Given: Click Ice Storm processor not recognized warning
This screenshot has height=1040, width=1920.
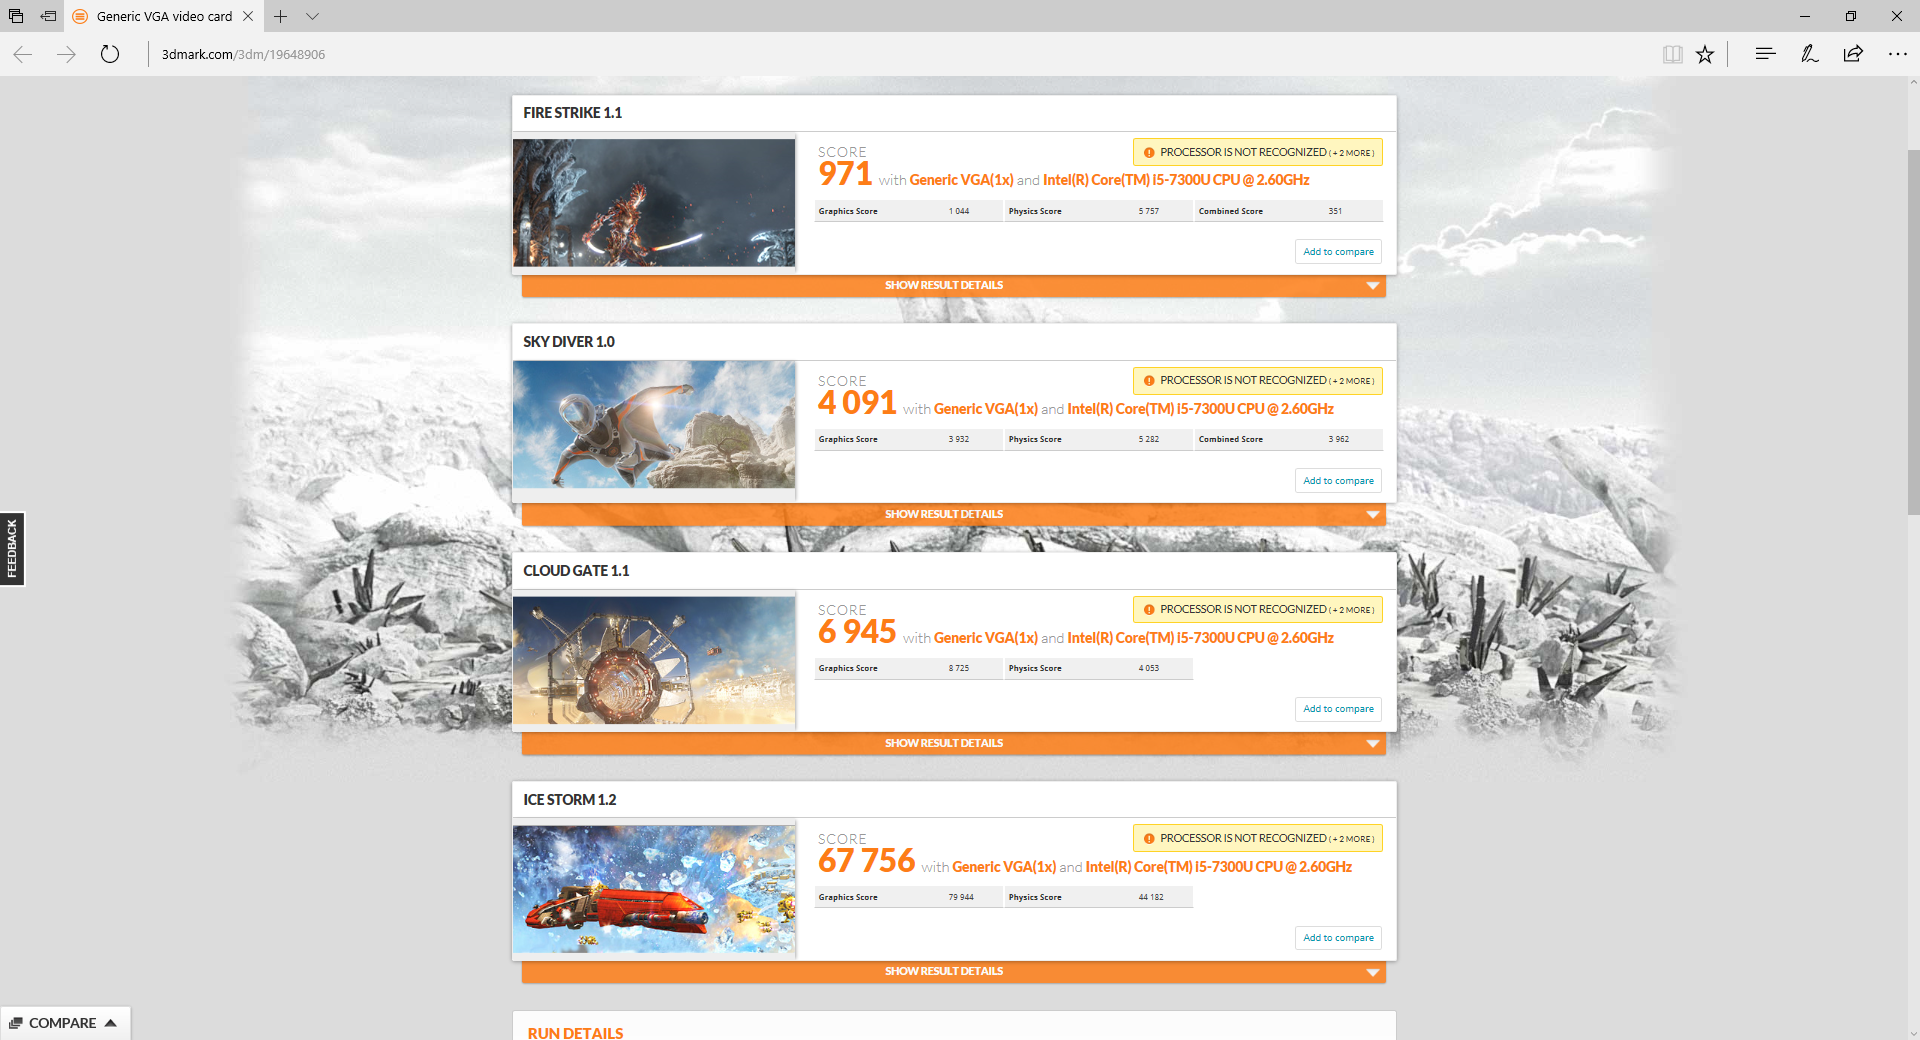Looking at the screenshot, I should pos(1258,838).
